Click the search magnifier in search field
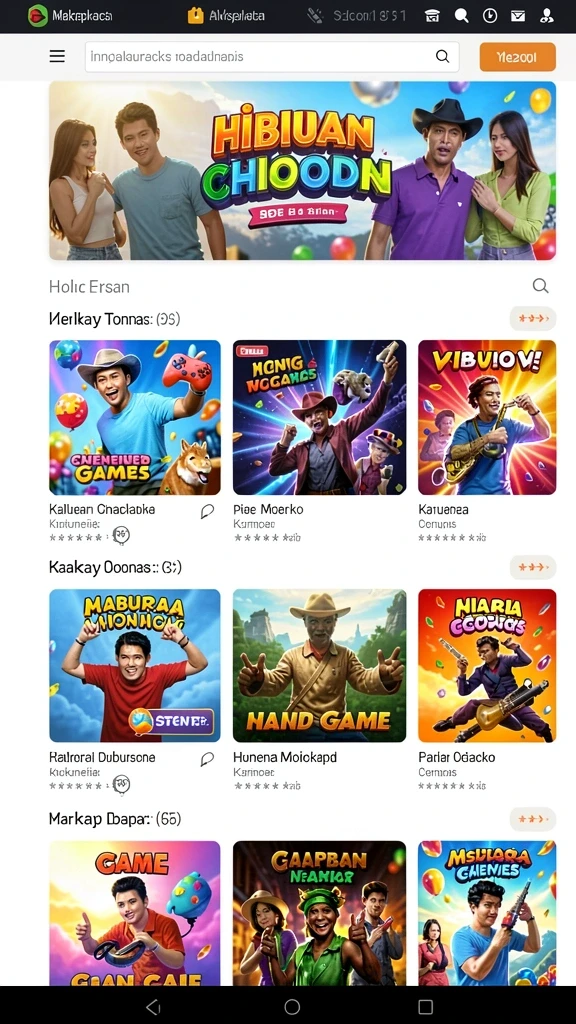The height and width of the screenshot is (1024, 576). (443, 56)
